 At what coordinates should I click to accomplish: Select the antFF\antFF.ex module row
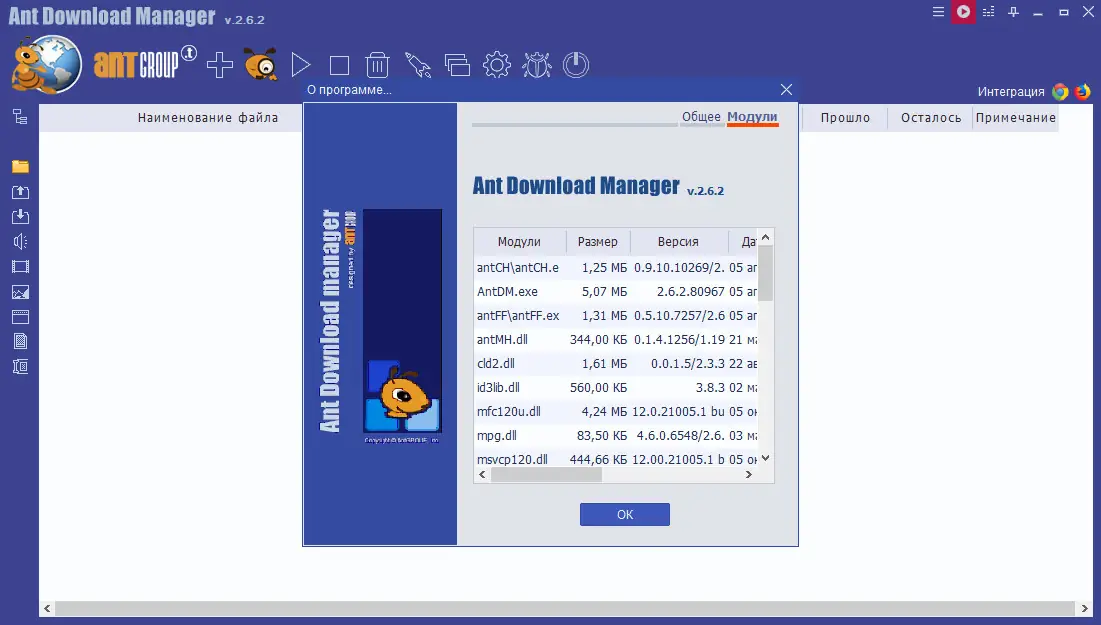(616, 315)
